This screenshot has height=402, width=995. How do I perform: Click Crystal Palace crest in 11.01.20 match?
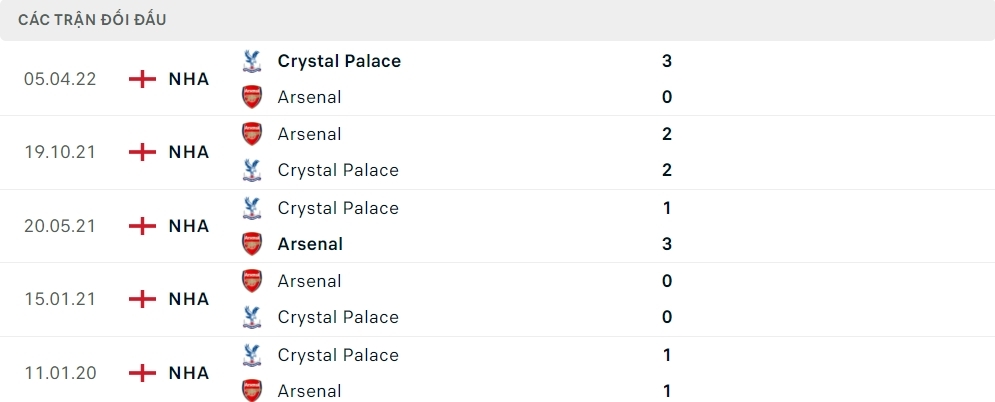pyautogui.click(x=252, y=355)
